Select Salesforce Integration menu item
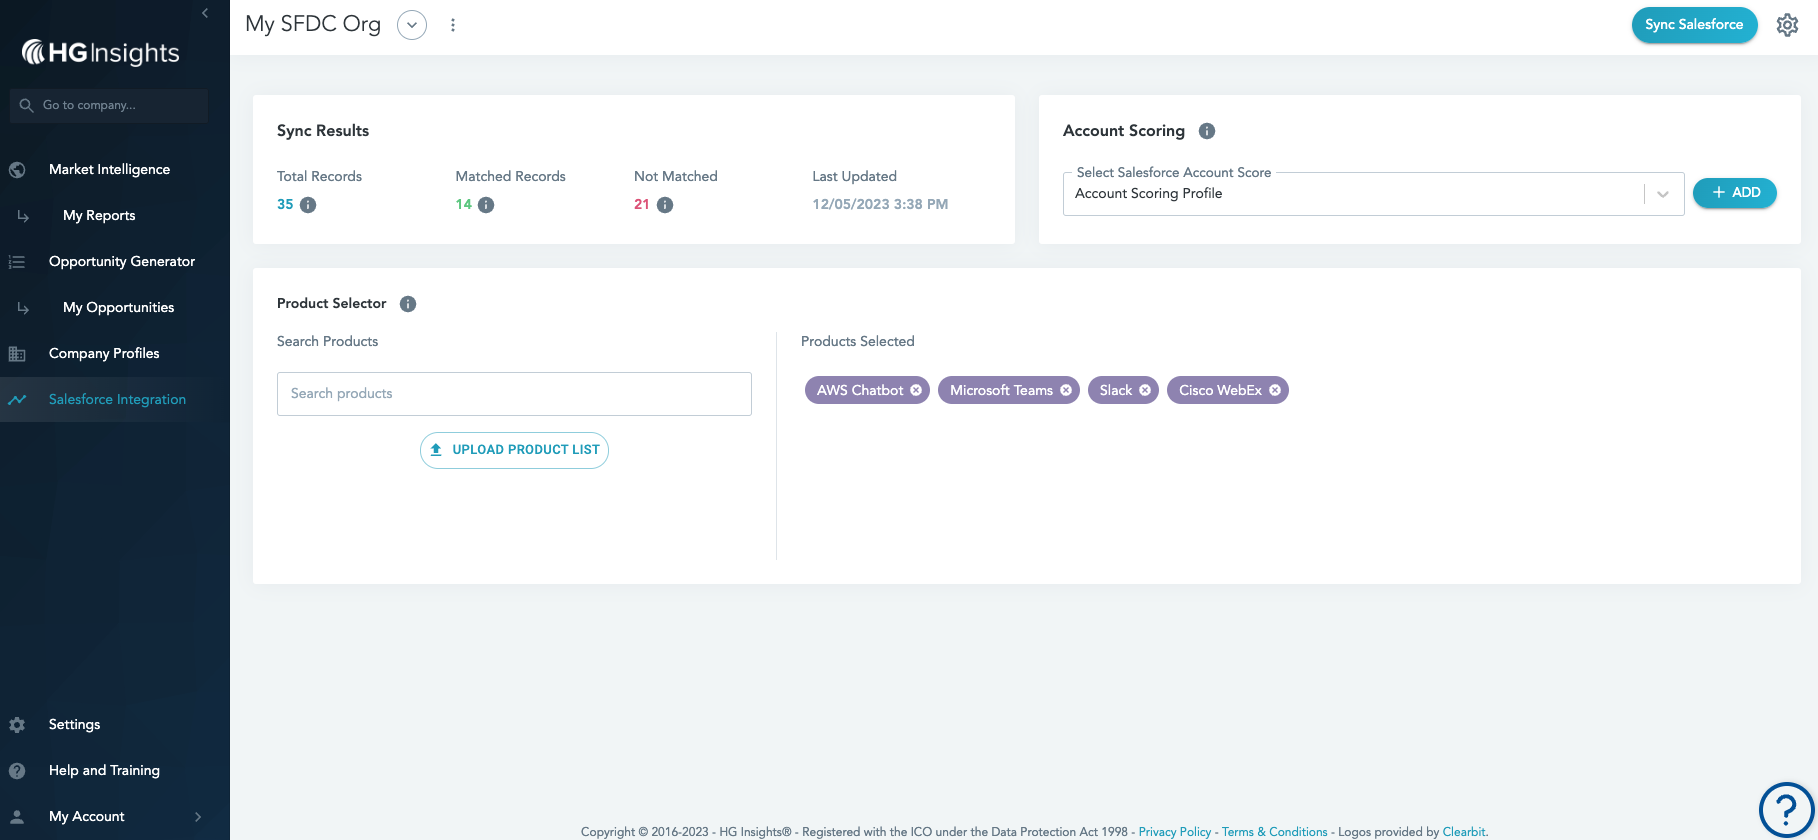 [117, 400]
